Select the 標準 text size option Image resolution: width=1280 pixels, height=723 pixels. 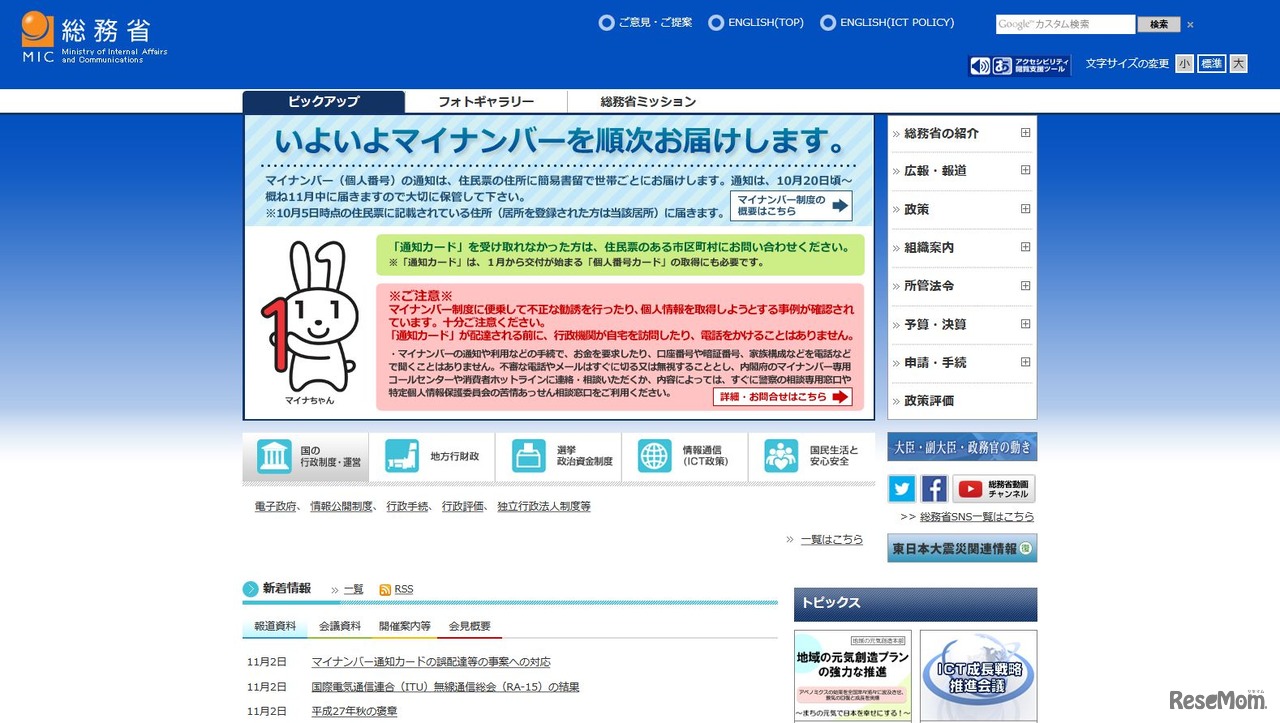point(1211,62)
